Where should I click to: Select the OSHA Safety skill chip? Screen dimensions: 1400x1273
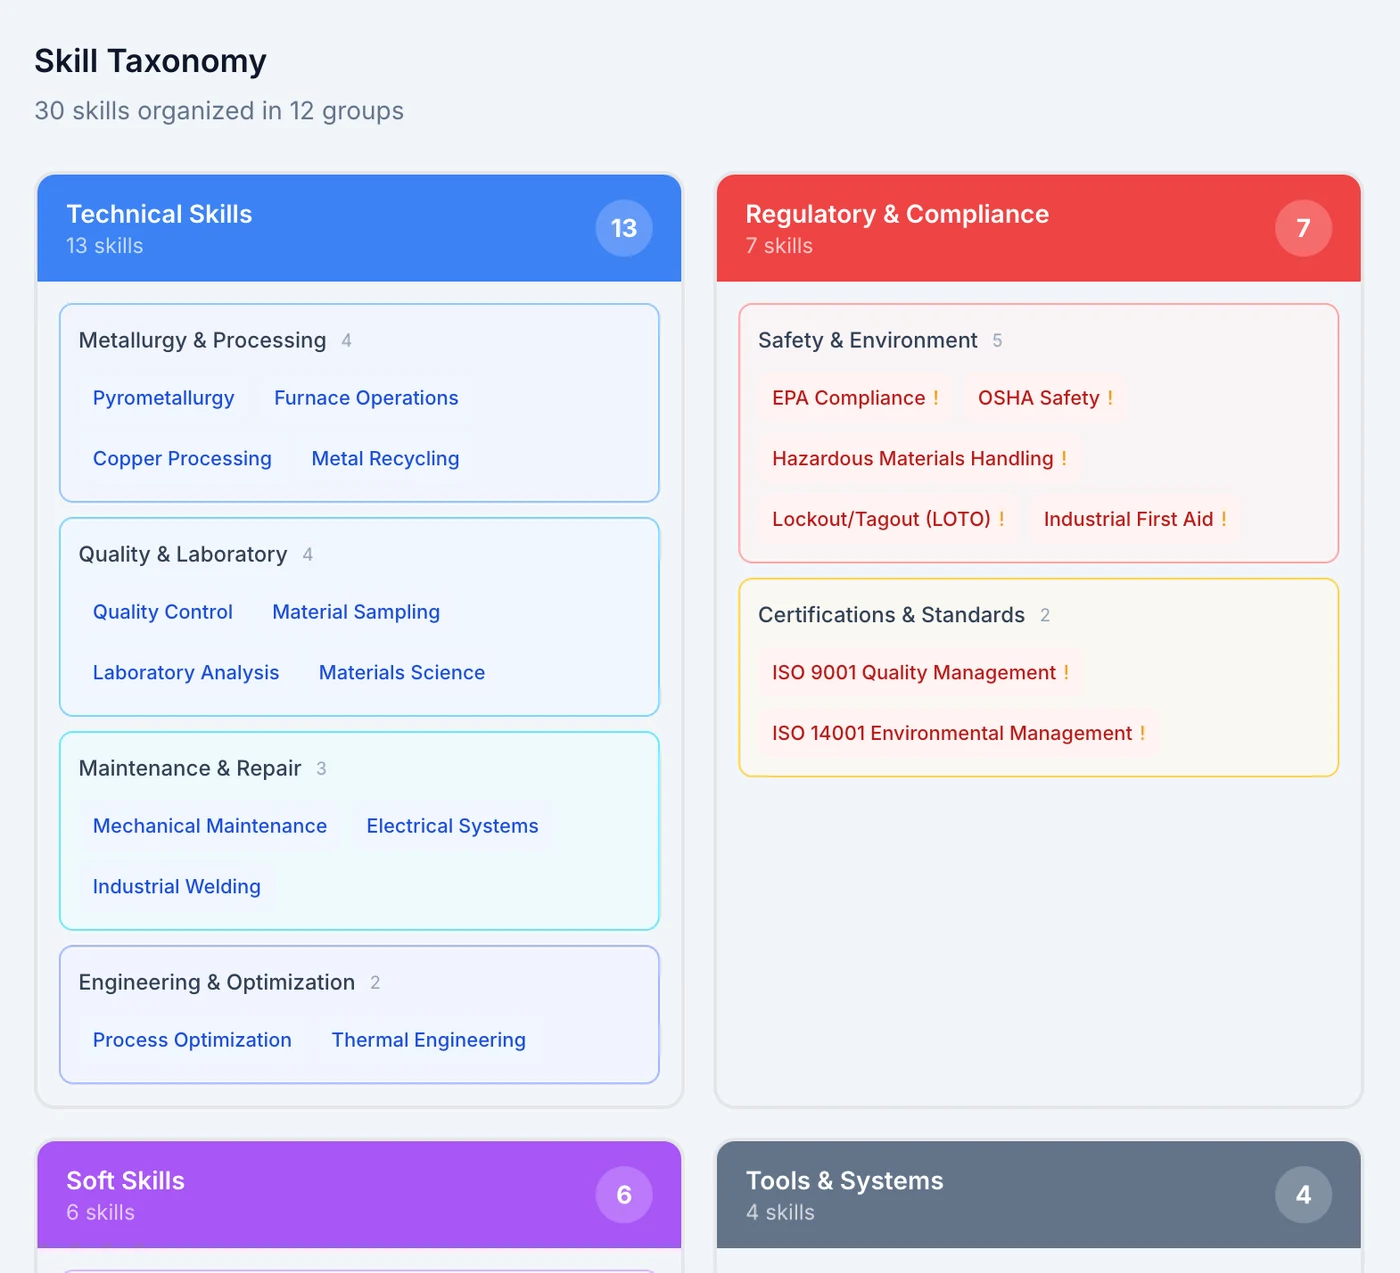coord(1045,398)
